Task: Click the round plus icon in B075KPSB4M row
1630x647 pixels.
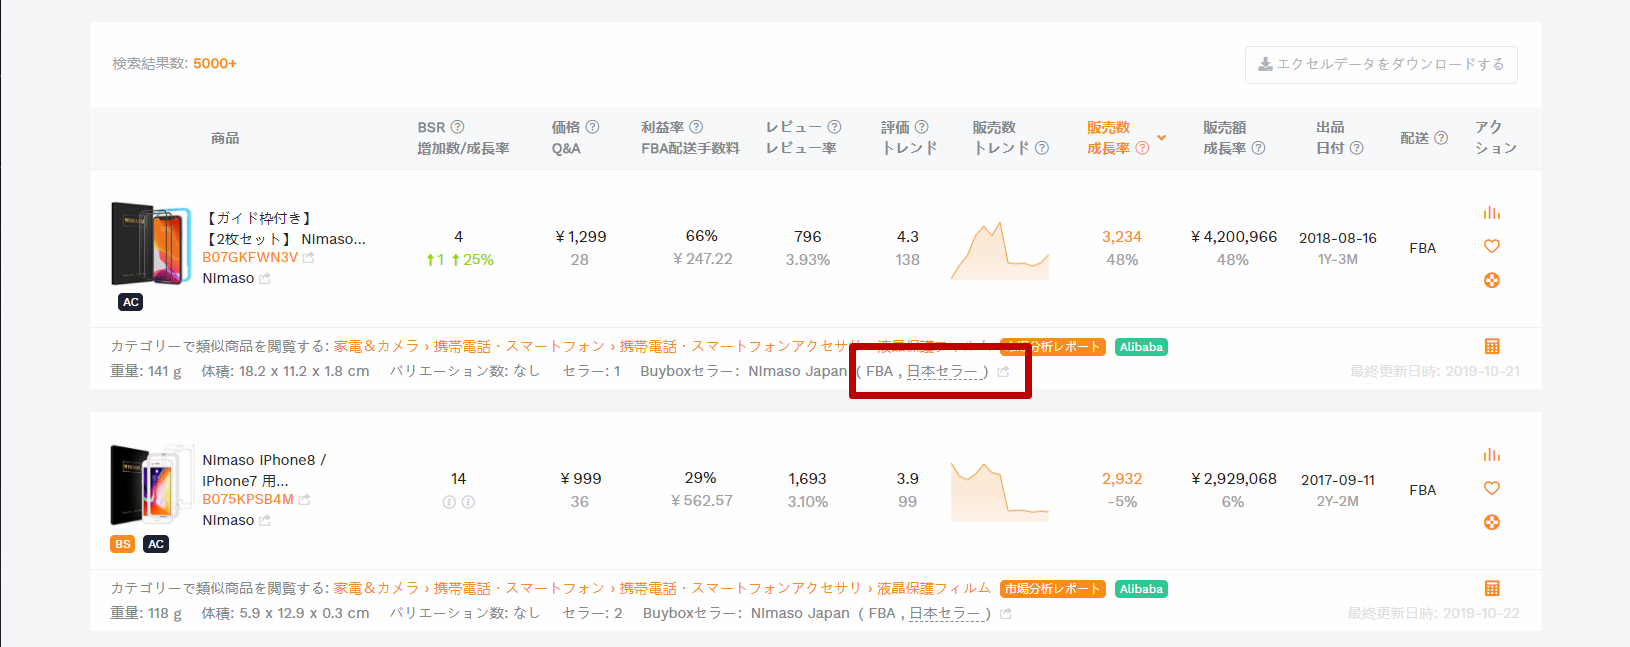Action: pos(1492,522)
